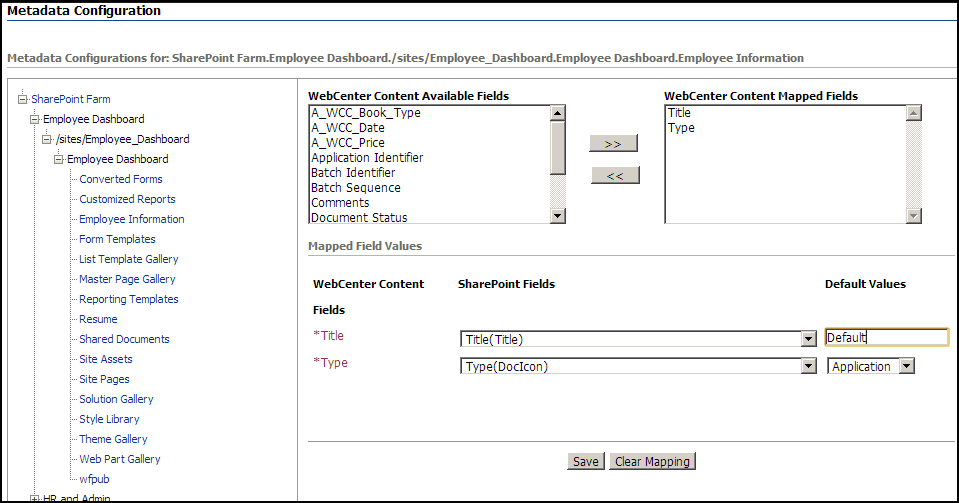Select Batch Identifier field
This screenshot has height=503, width=959.
click(429, 173)
